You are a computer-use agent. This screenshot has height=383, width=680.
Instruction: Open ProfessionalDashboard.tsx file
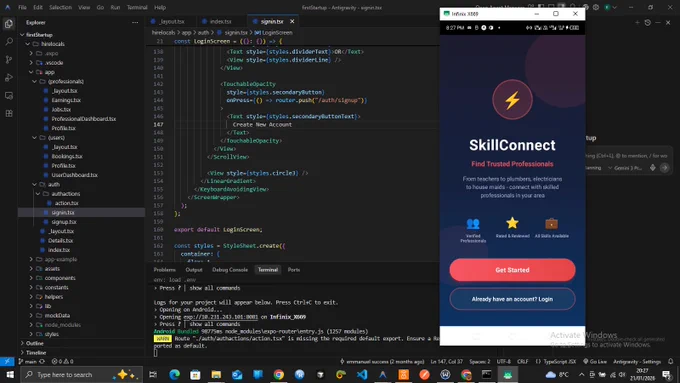click(x=84, y=119)
